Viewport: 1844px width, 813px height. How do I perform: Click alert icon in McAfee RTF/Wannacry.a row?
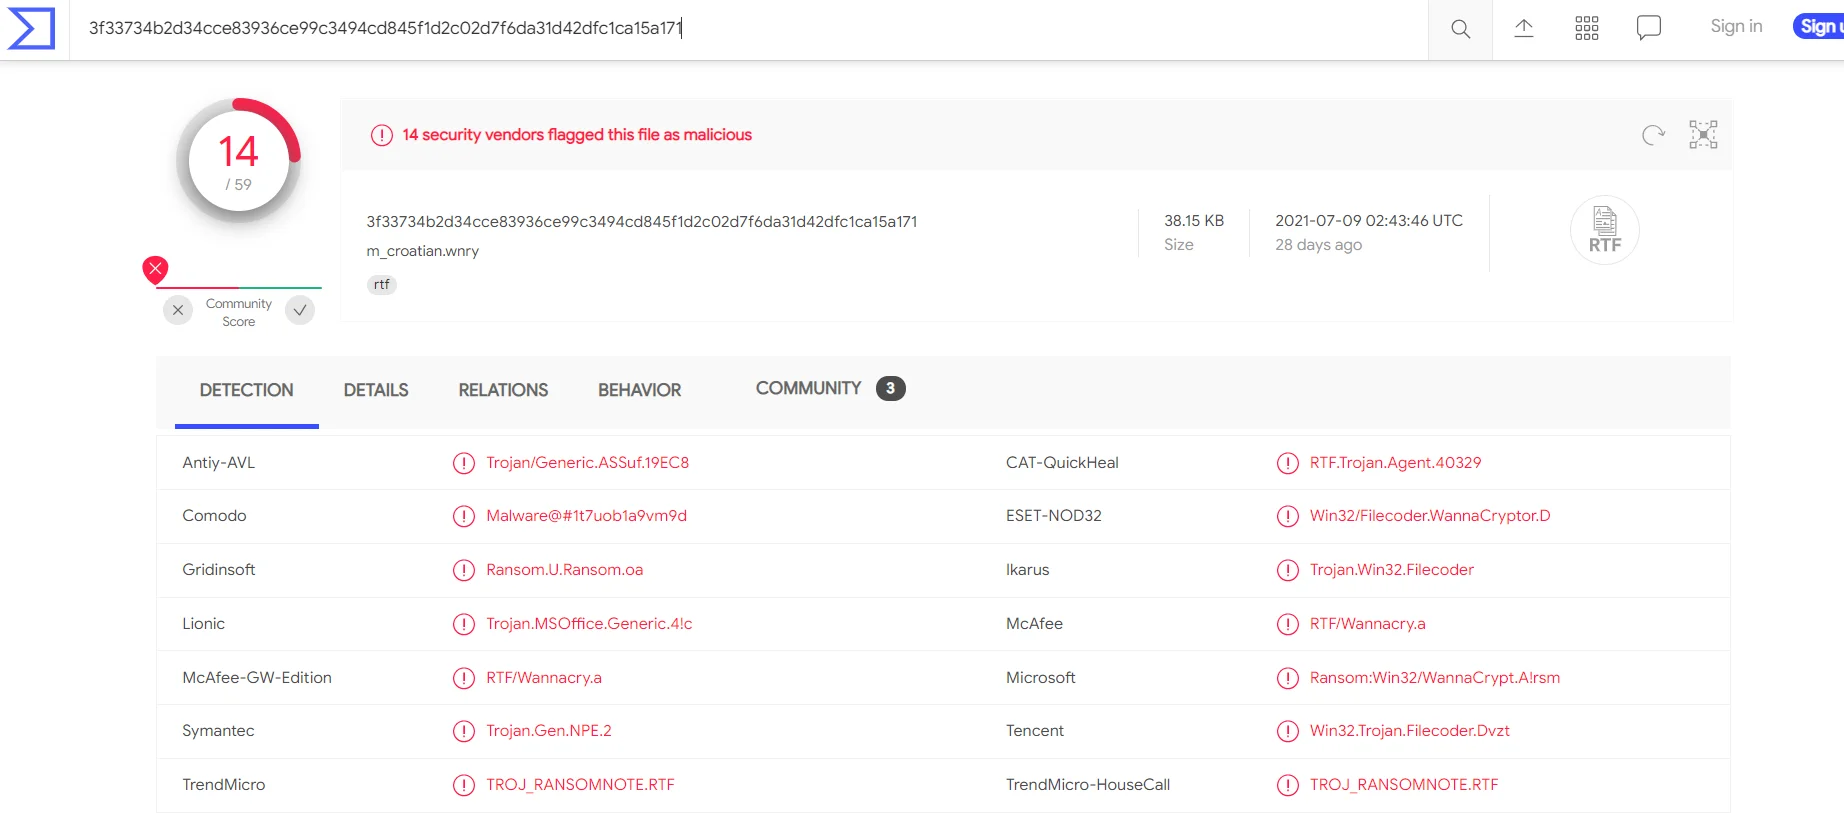(x=1288, y=624)
